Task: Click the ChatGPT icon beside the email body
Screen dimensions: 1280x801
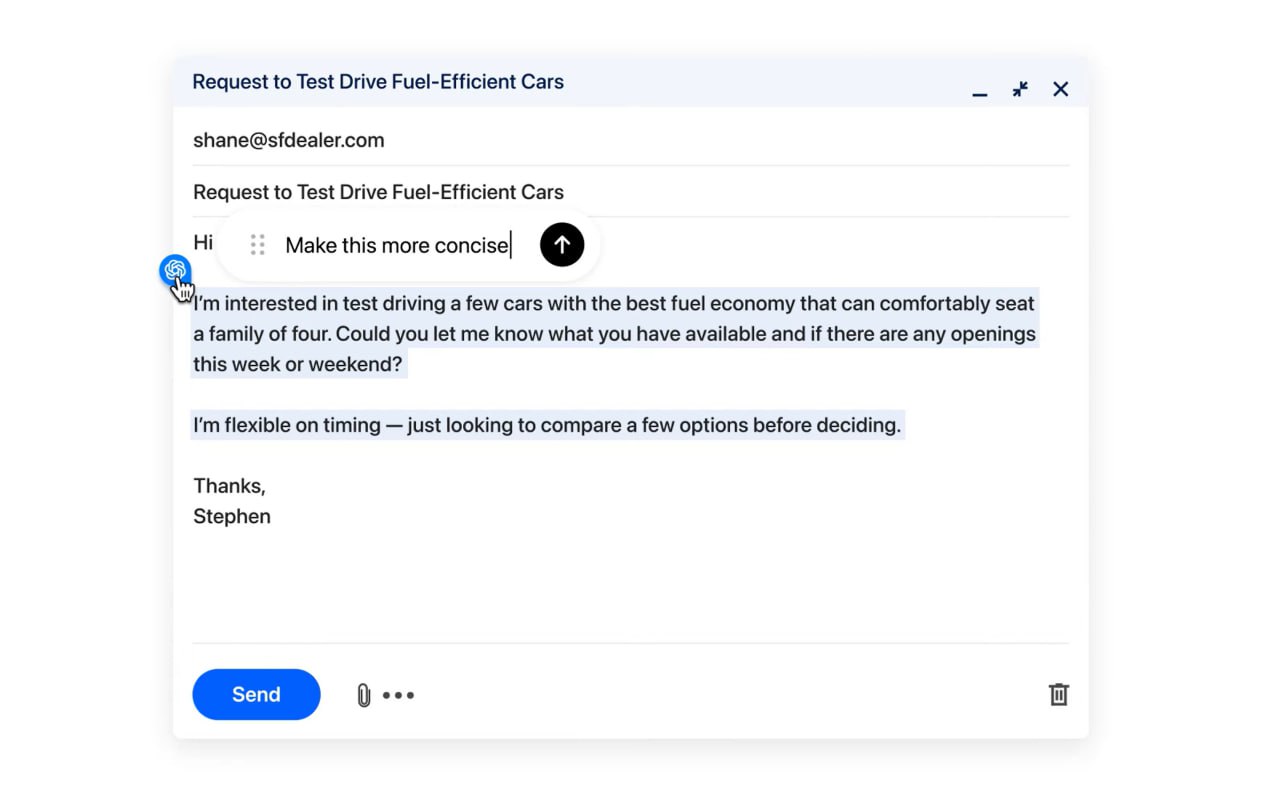Action: (x=175, y=270)
